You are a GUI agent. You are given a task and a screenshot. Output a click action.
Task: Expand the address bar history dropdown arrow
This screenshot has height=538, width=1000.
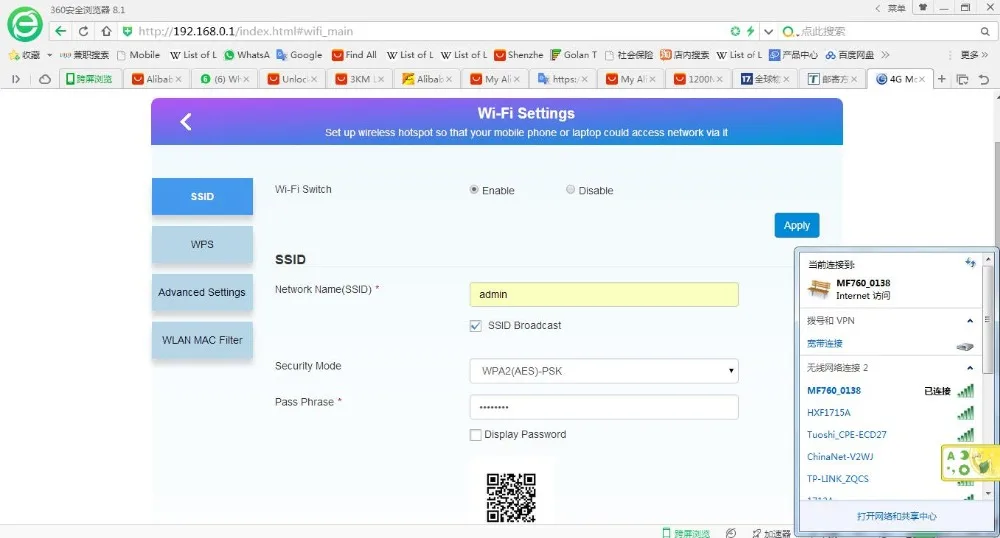(768, 31)
